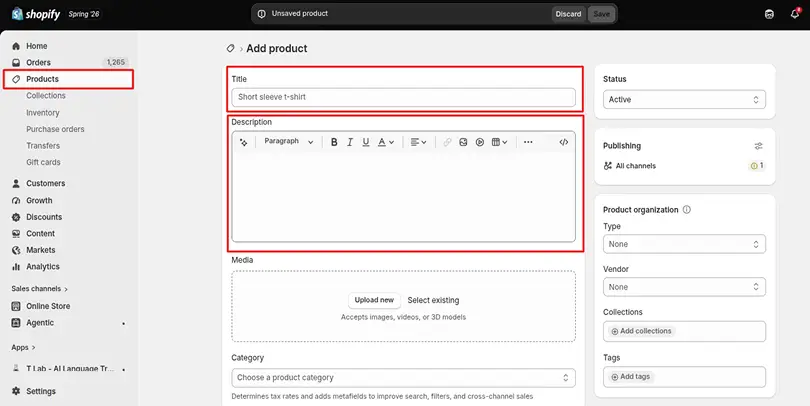Open the Vendor dropdown
This screenshot has height=406, width=810.
click(684, 287)
